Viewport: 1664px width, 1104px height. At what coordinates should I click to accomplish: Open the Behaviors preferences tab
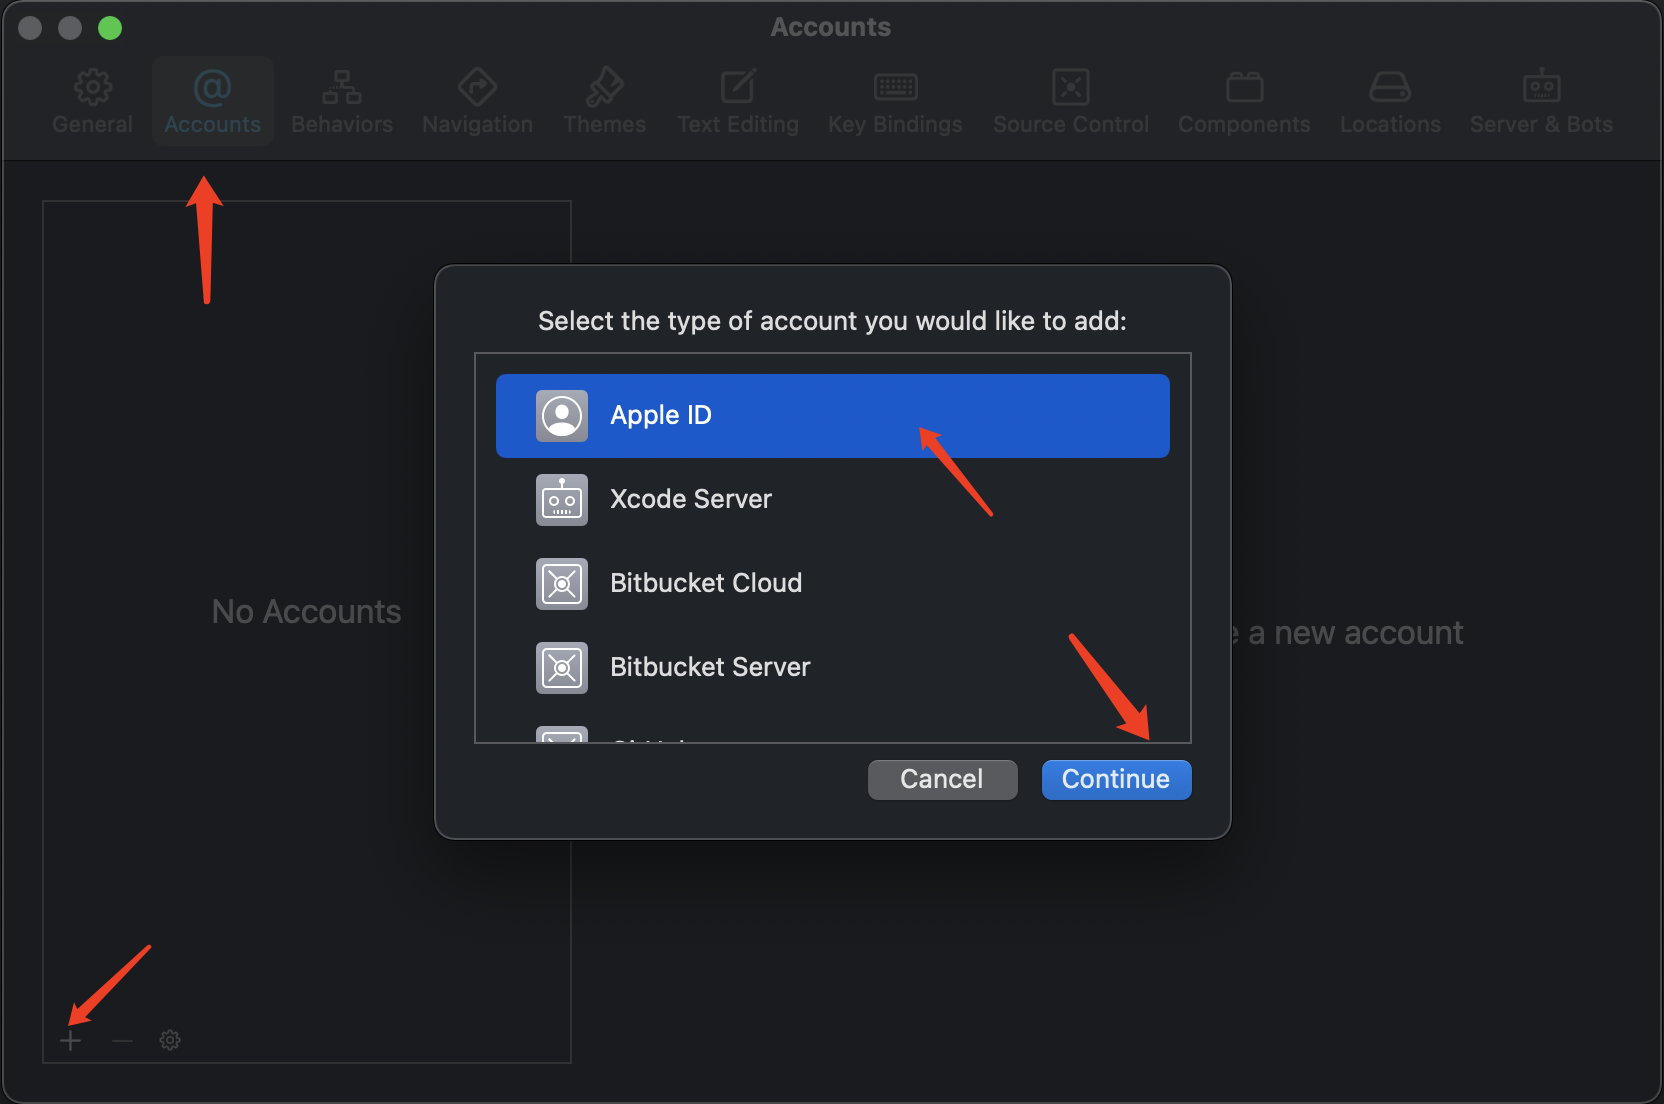342,102
